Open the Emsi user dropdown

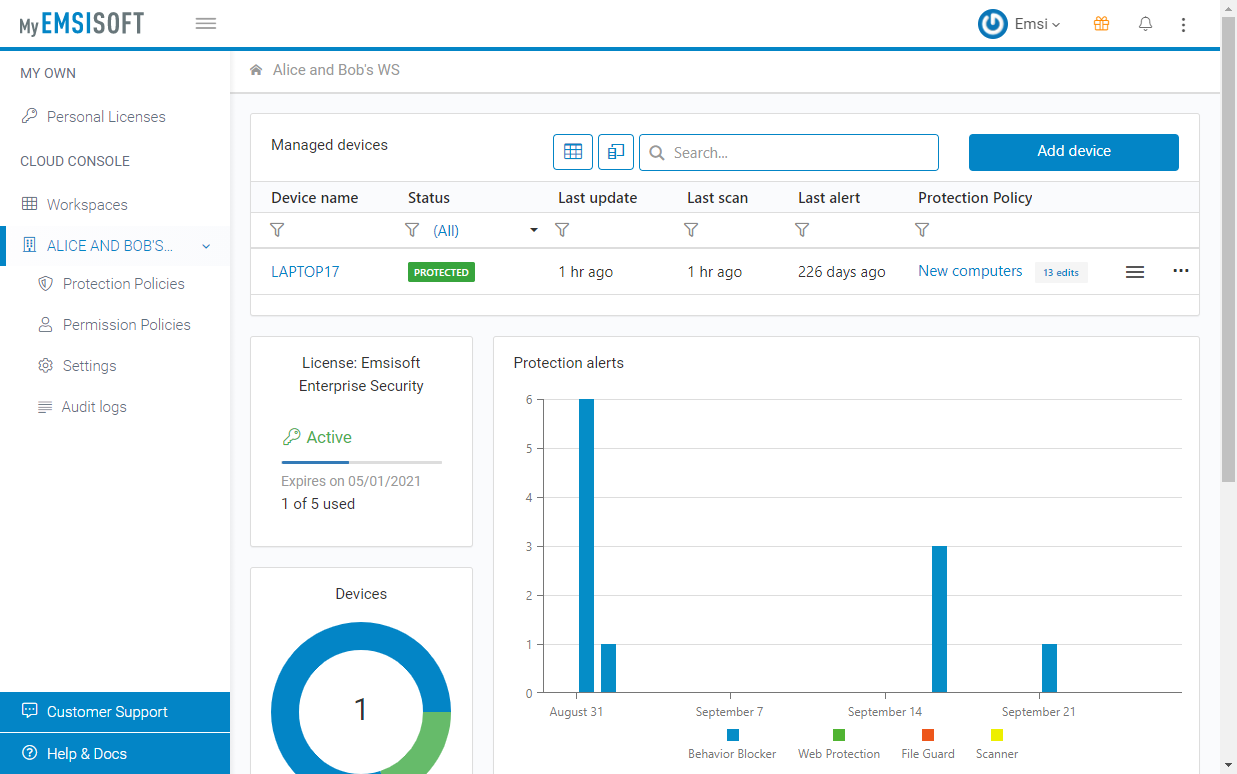[x=1037, y=24]
